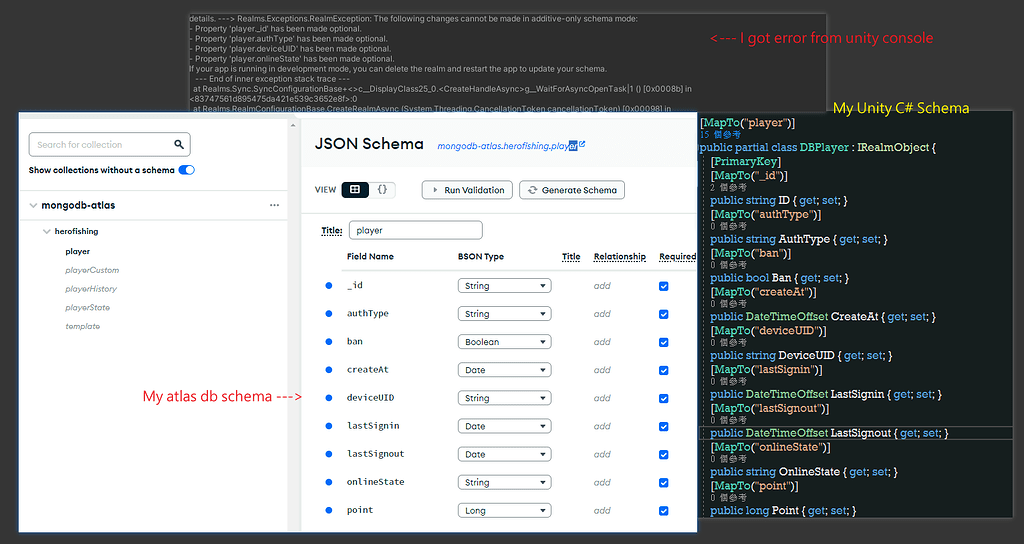Uncheck Required for authType field
This screenshot has height=544, width=1024.
(x=664, y=314)
